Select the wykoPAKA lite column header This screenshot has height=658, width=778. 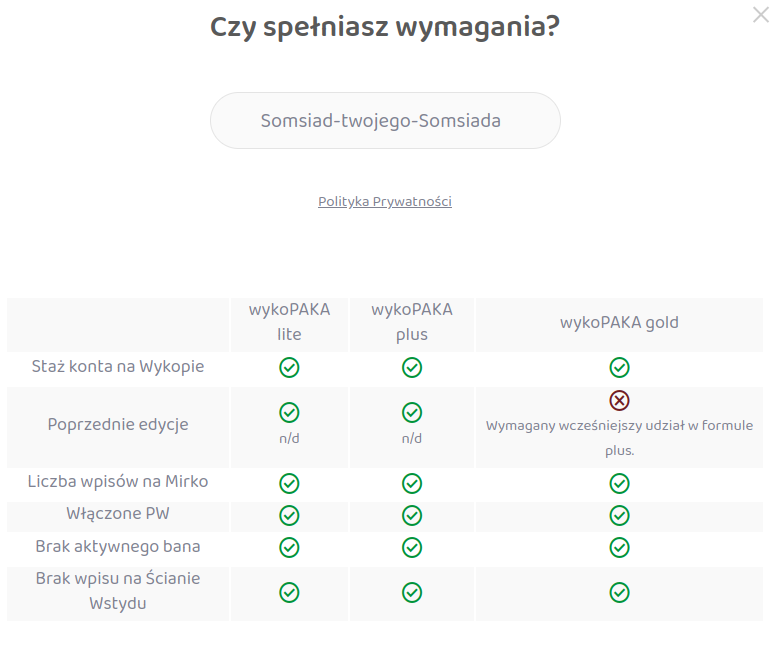[x=289, y=322]
